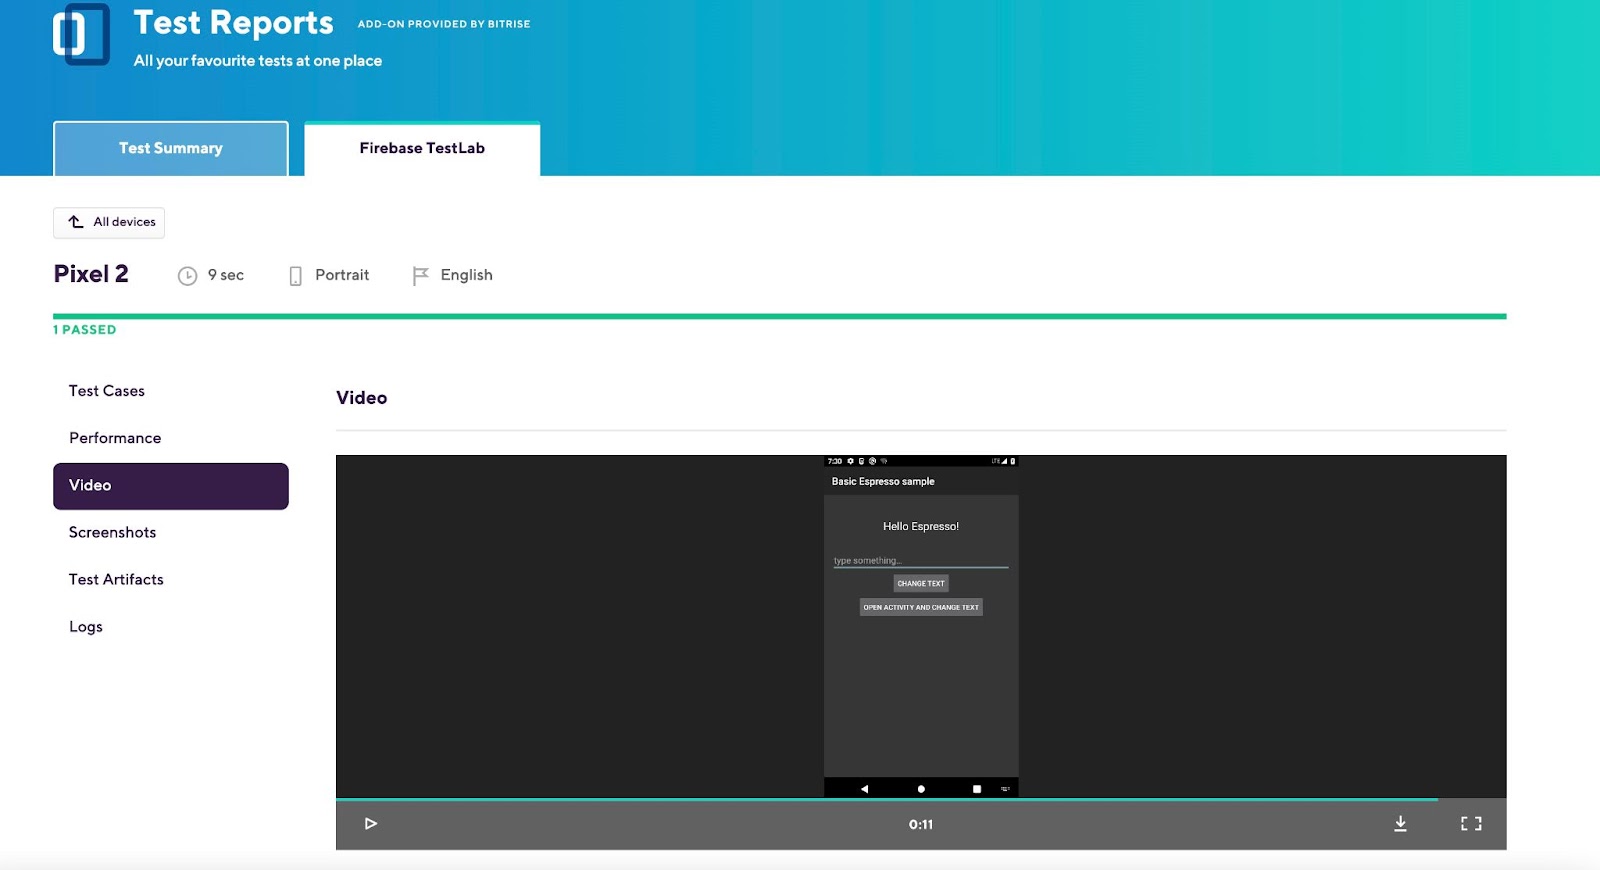Open the Logs section
Viewport: 1600px width, 870px height.
coord(86,627)
